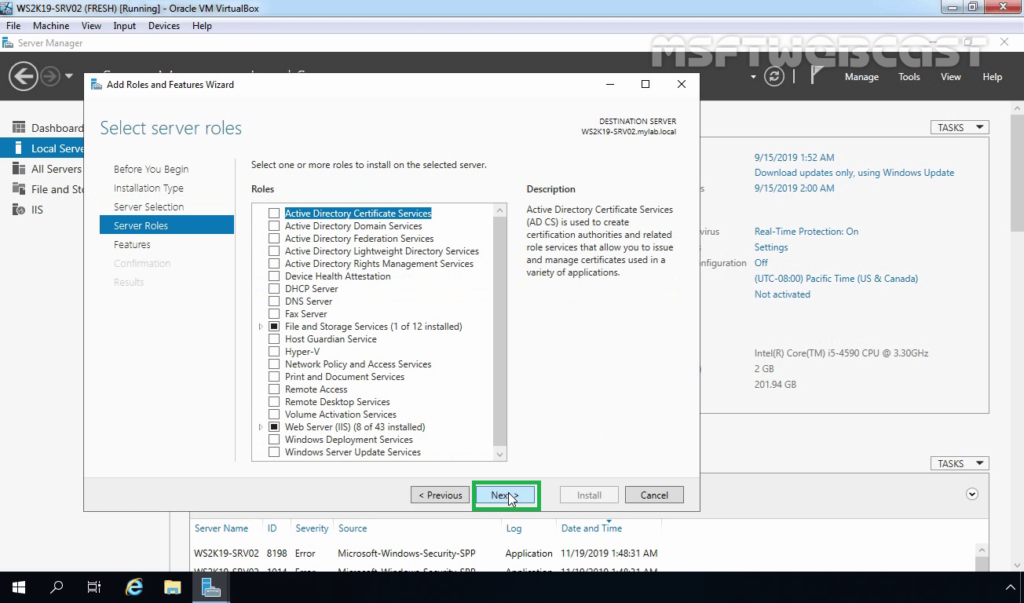This screenshot has width=1024, height=603.
Task: Open the Tools menu in Server Manager
Action: pyautogui.click(x=908, y=76)
